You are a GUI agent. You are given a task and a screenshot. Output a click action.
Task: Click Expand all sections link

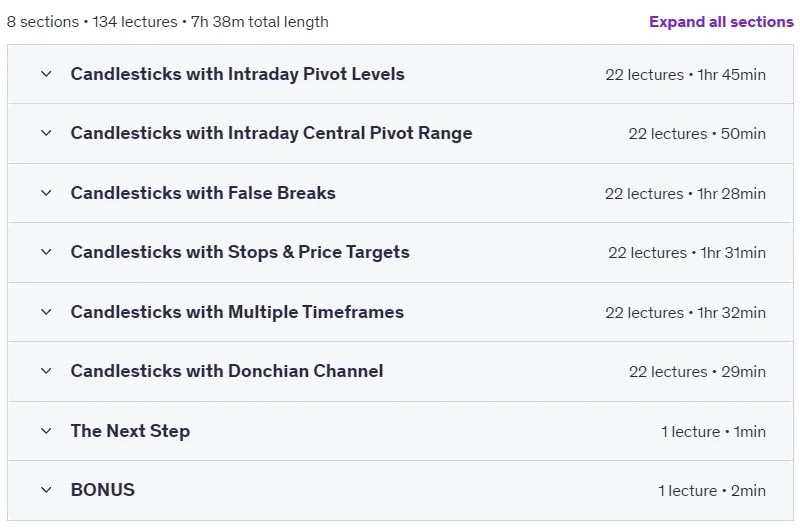(x=721, y=22)
